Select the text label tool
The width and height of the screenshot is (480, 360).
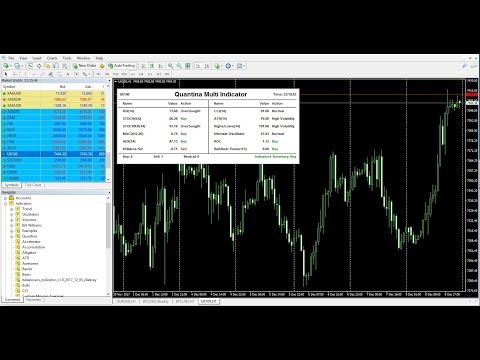coord(76,74)
